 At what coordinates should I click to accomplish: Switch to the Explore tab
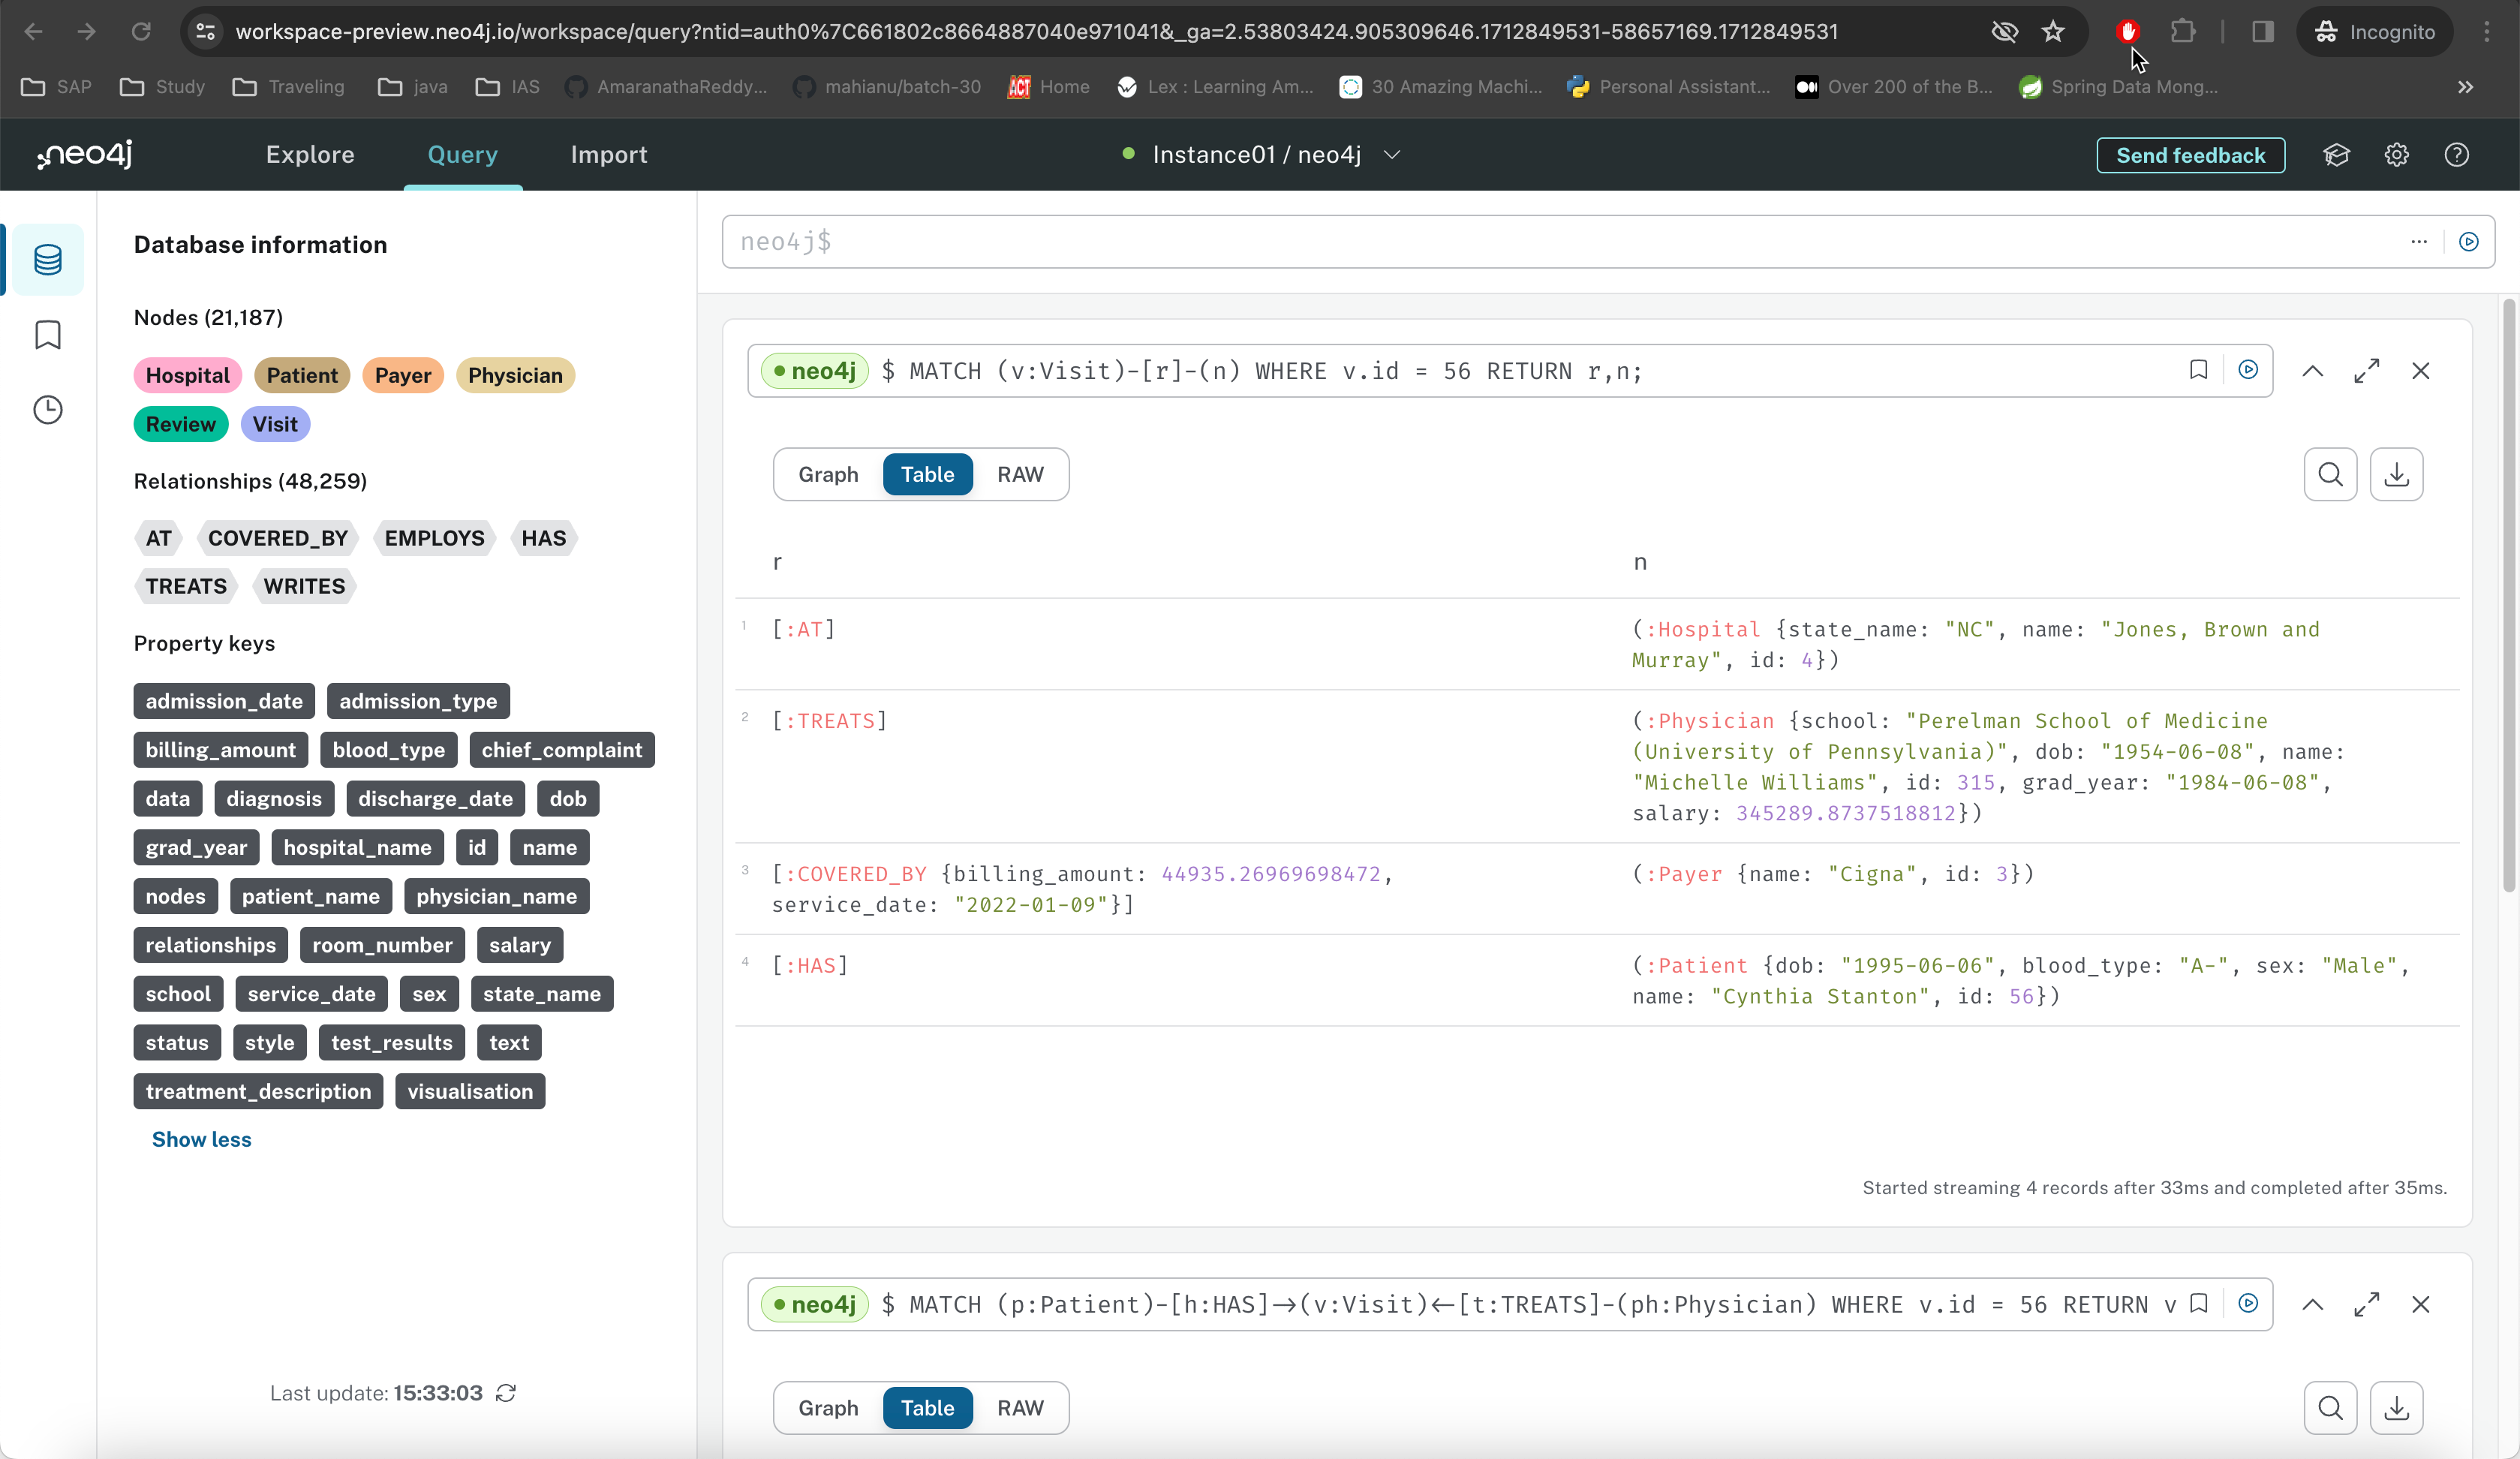click(310, 155)
